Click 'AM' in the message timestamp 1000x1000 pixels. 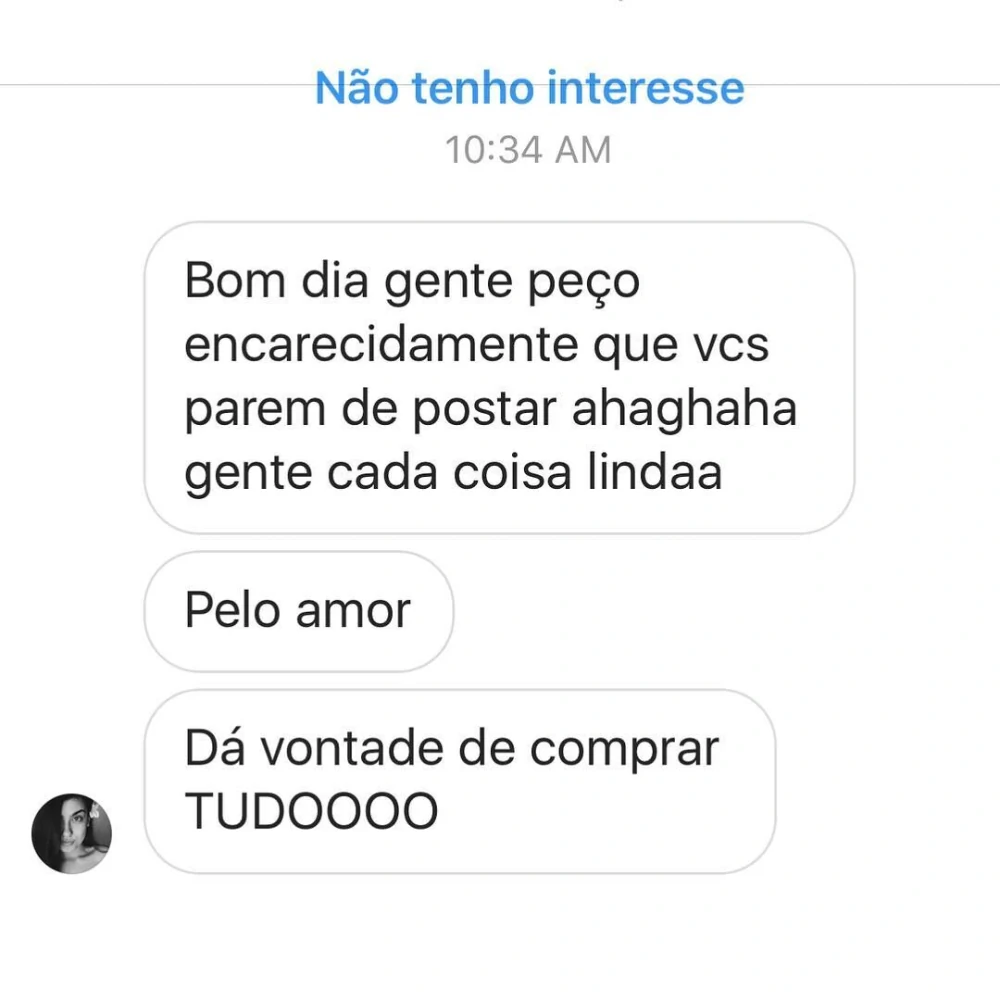pyautogui.click(x=583, y=150)
